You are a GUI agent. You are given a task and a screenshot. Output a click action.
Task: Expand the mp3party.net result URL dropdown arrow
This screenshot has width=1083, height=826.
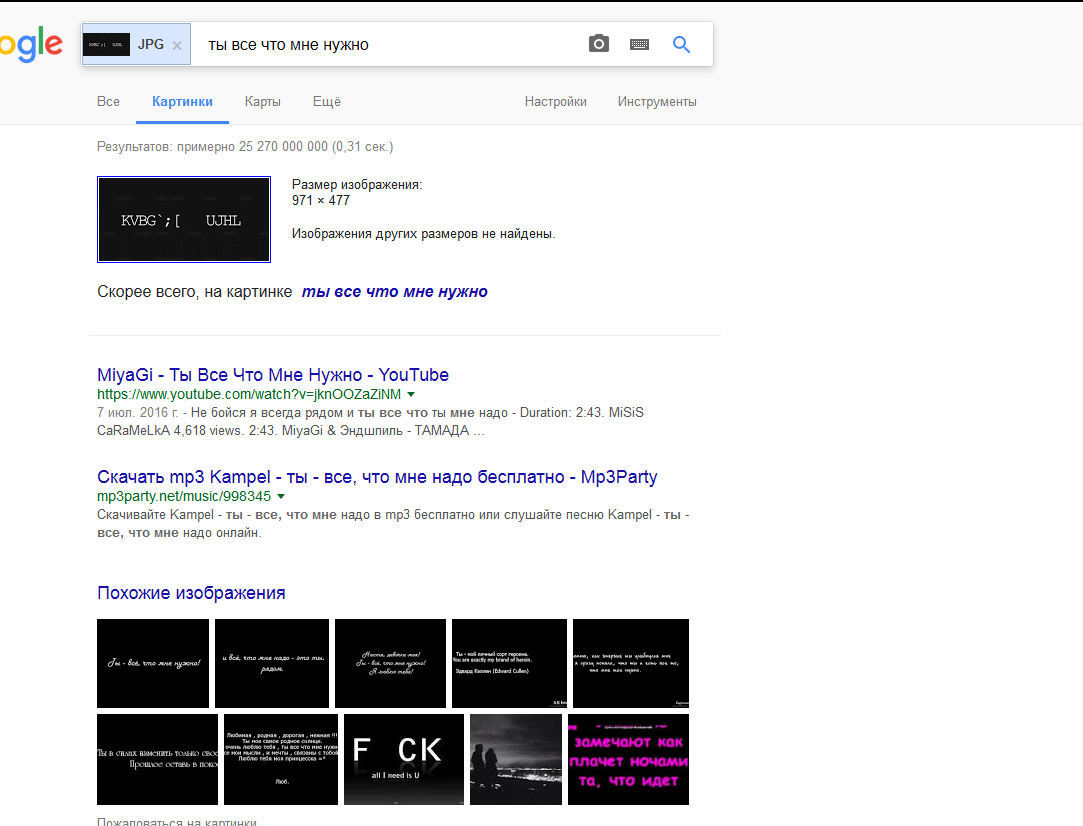[x=281, y=497]
